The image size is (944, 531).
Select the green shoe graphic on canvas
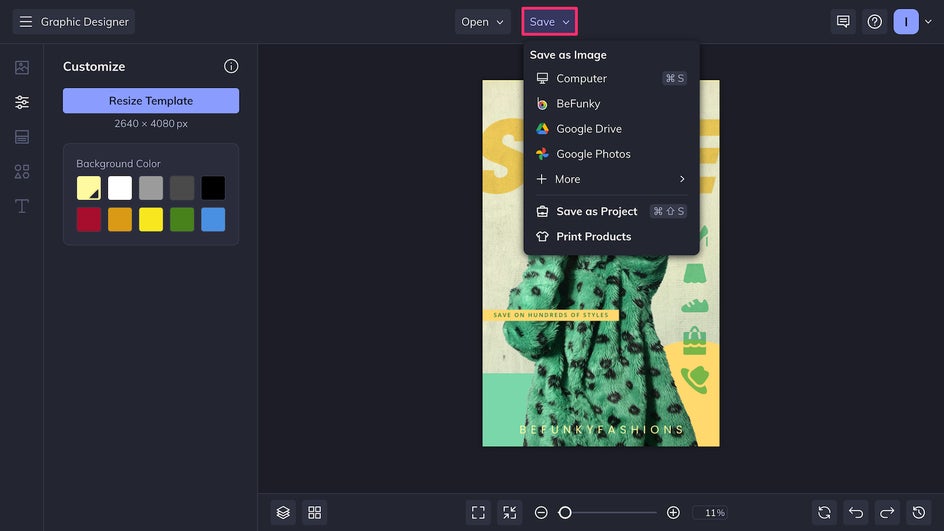(x=695, y=306)
